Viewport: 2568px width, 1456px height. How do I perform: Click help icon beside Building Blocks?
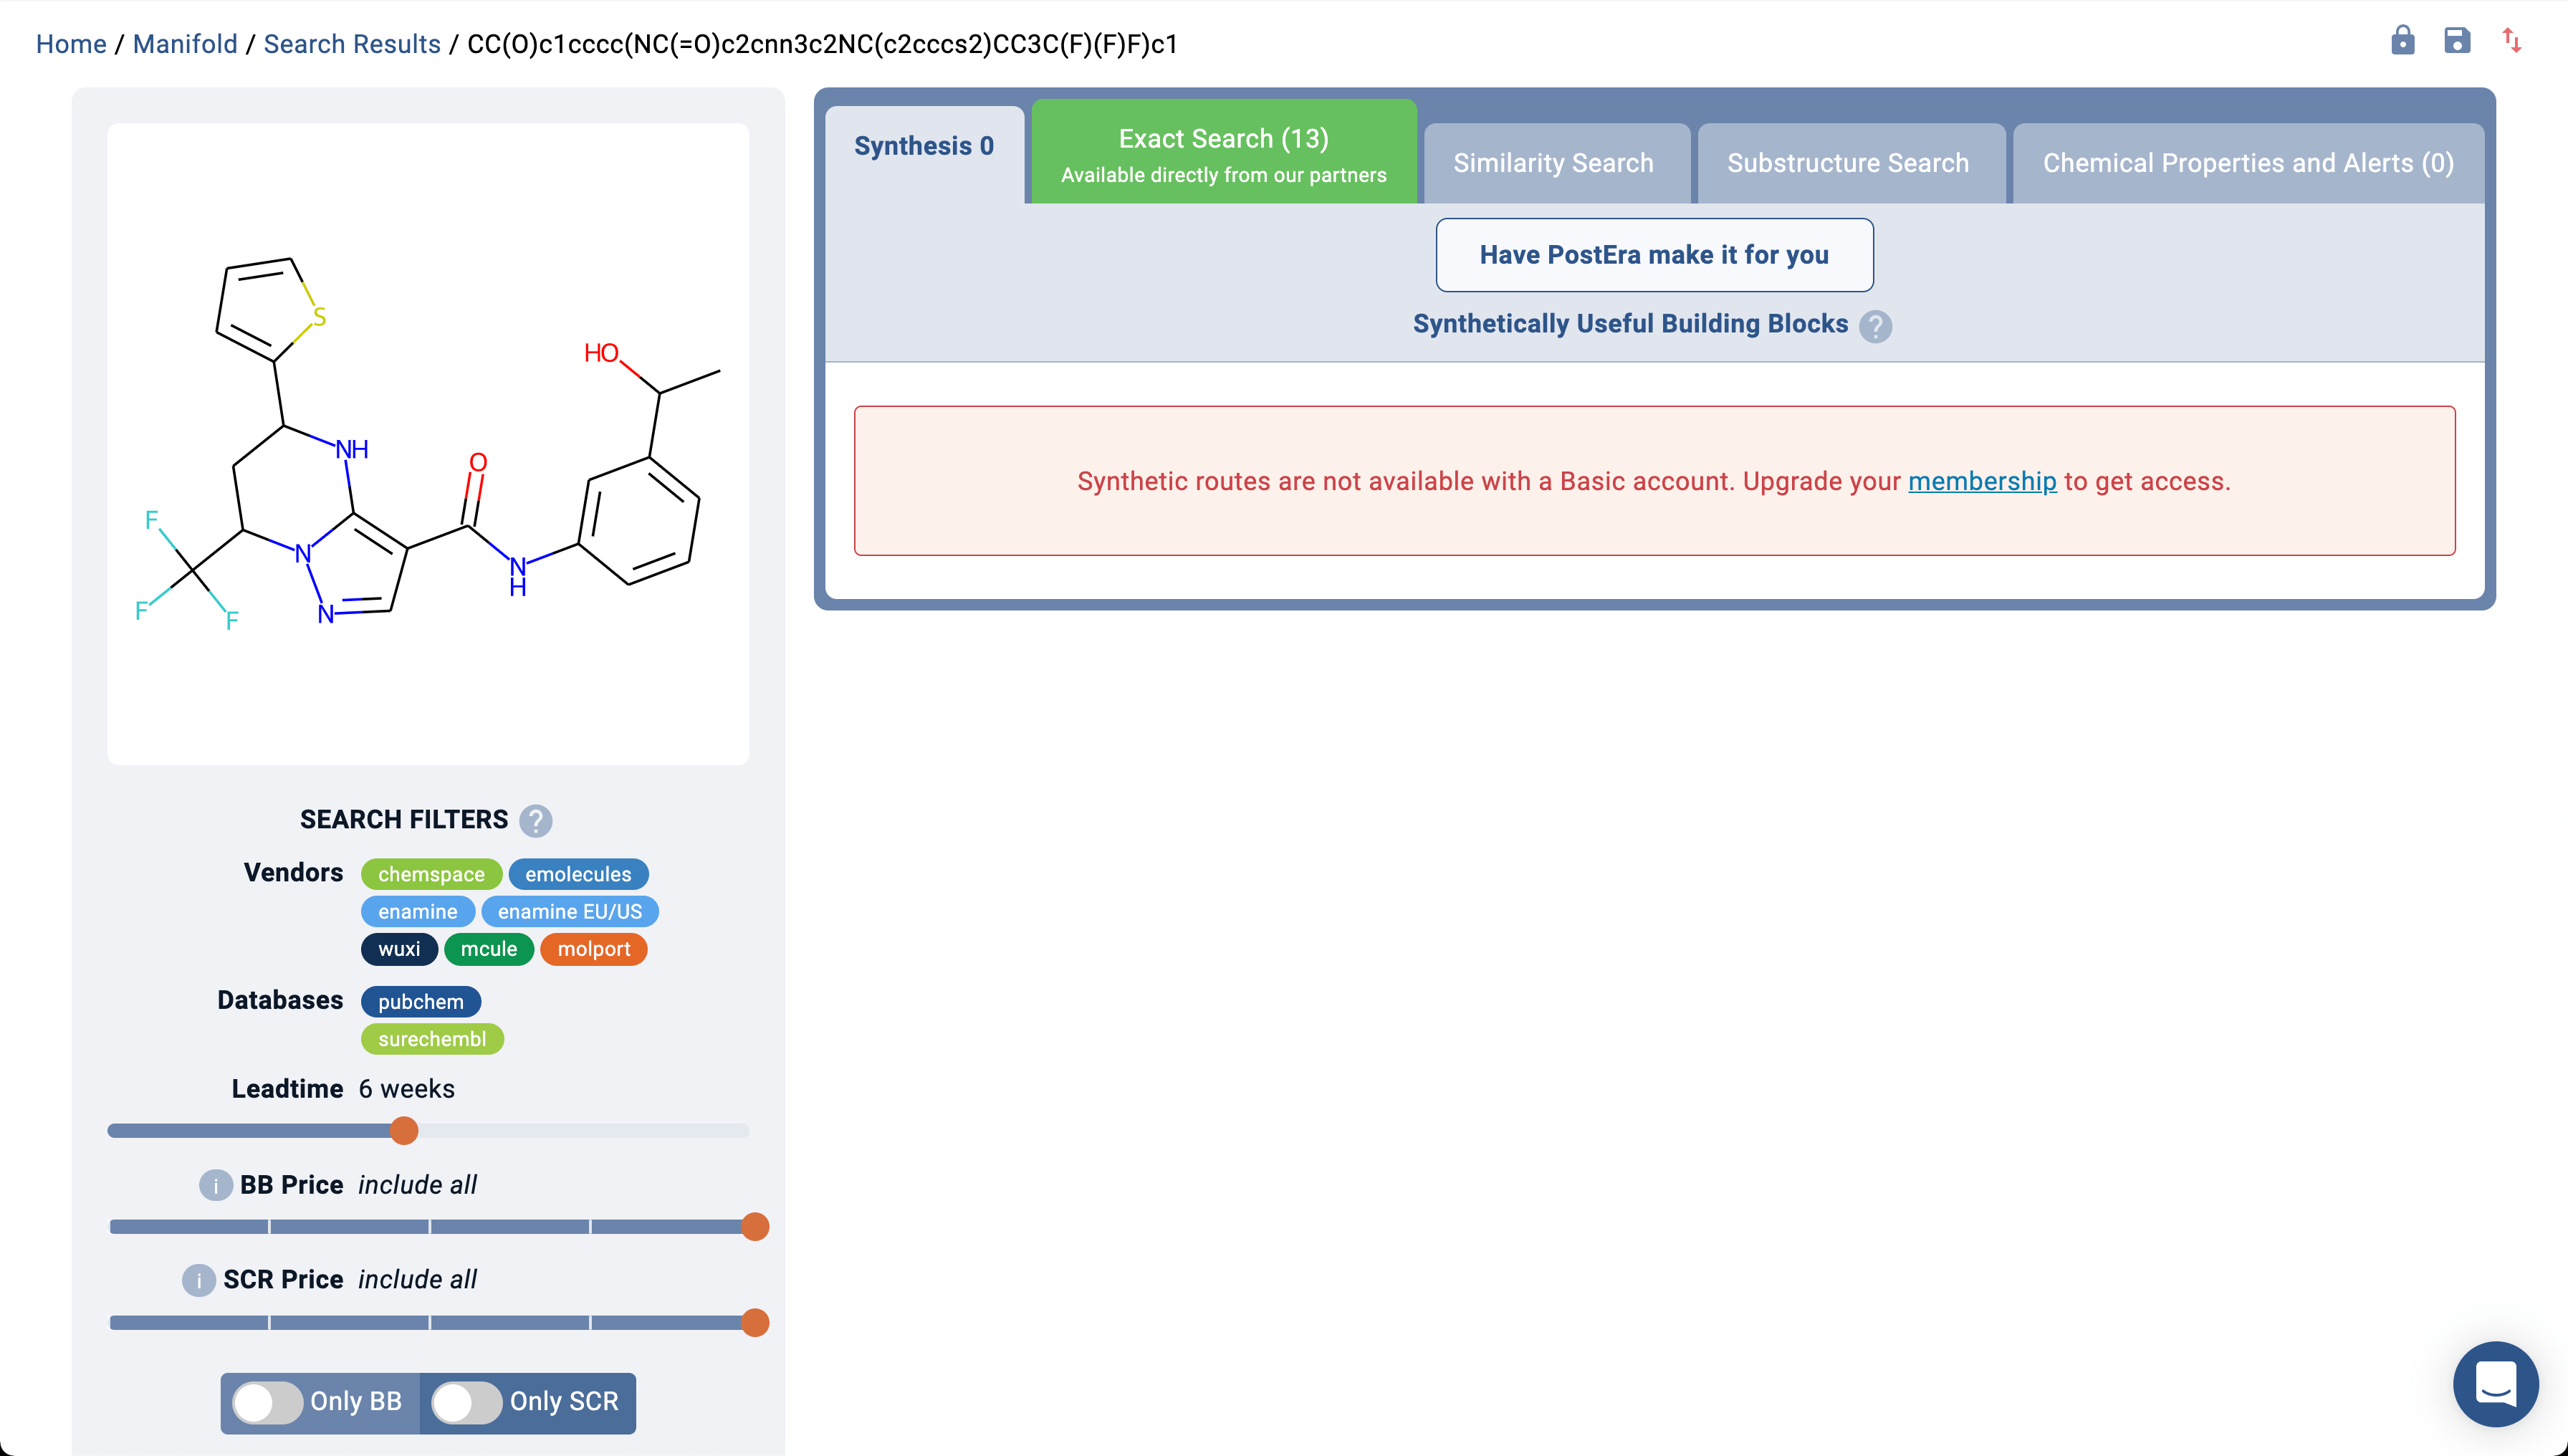(x=1875, y=326)
